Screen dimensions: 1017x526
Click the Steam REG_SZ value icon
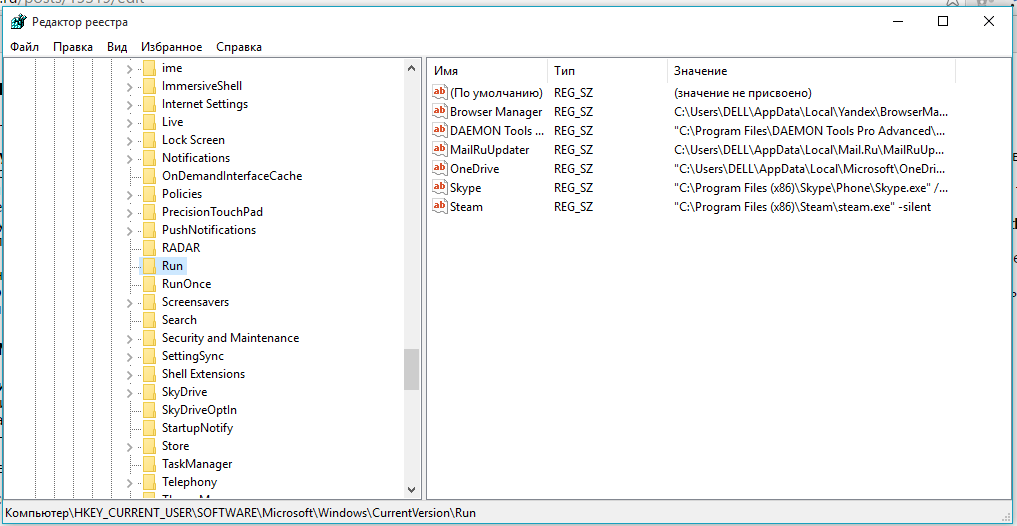coord(439,206)
